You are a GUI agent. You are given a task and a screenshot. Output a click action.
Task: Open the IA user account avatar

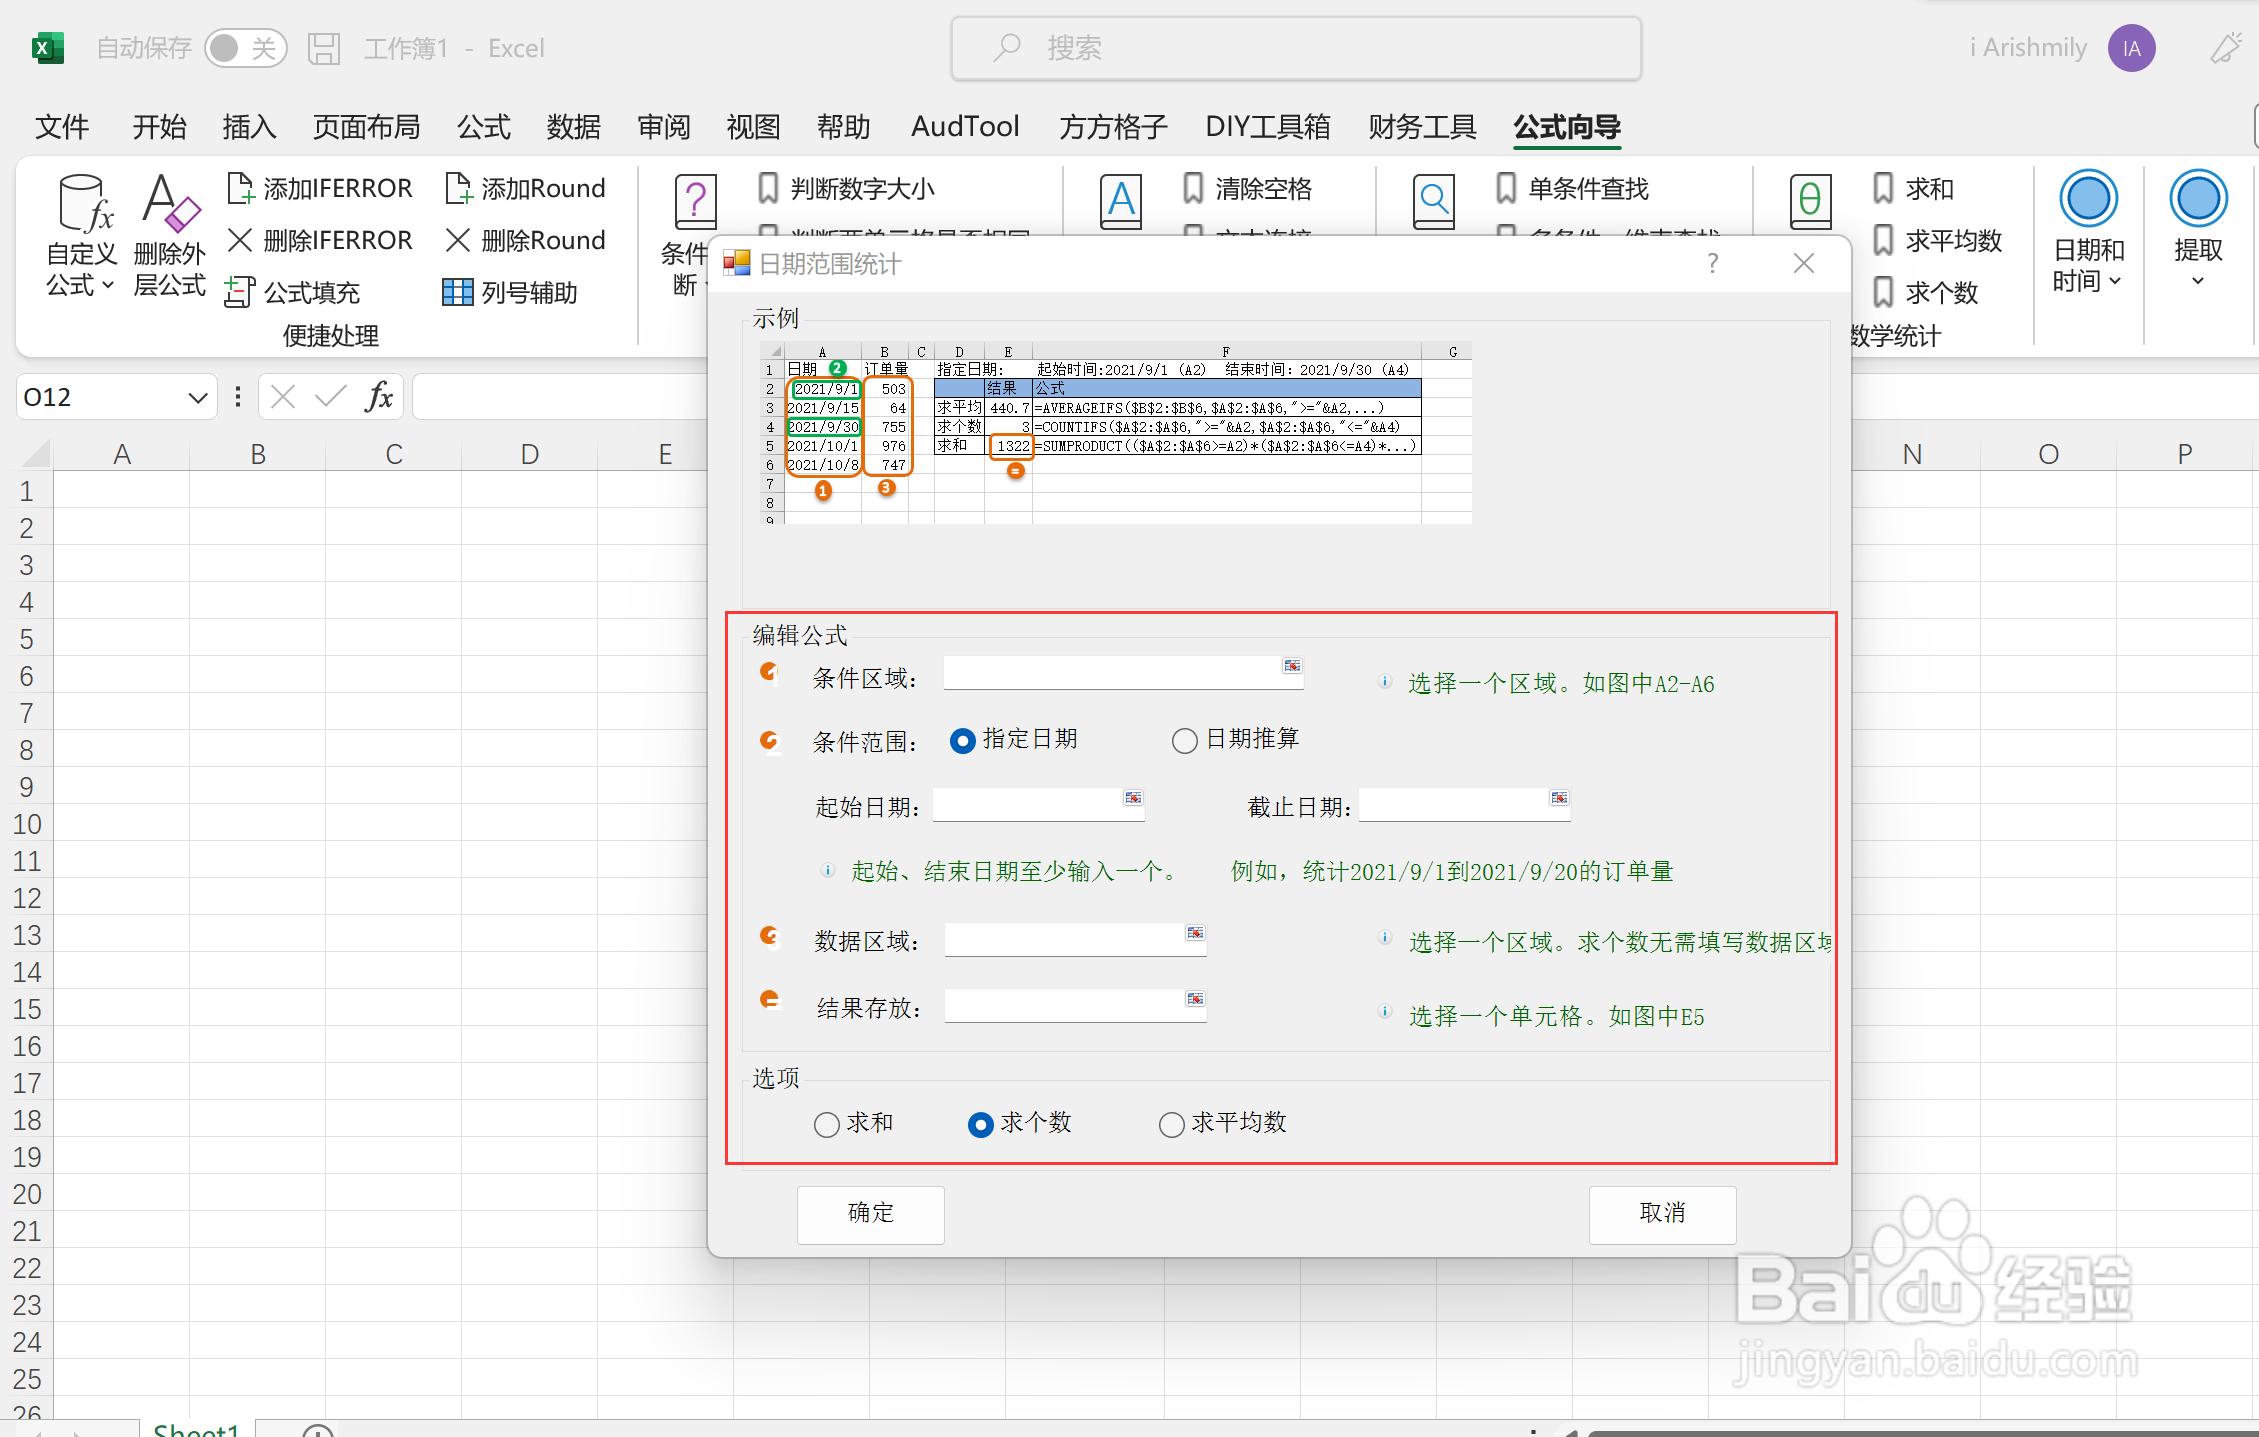[x=2131, y=48]
